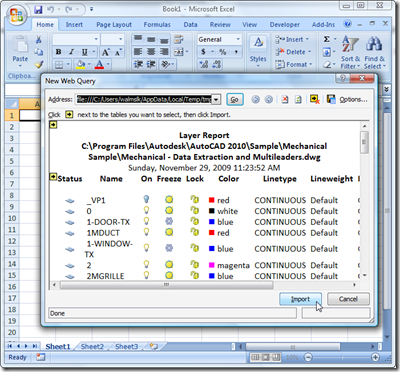The image size is (400, 372).
Task: Switch to the Page Layout ribbon tab
Action: (114, 25)
